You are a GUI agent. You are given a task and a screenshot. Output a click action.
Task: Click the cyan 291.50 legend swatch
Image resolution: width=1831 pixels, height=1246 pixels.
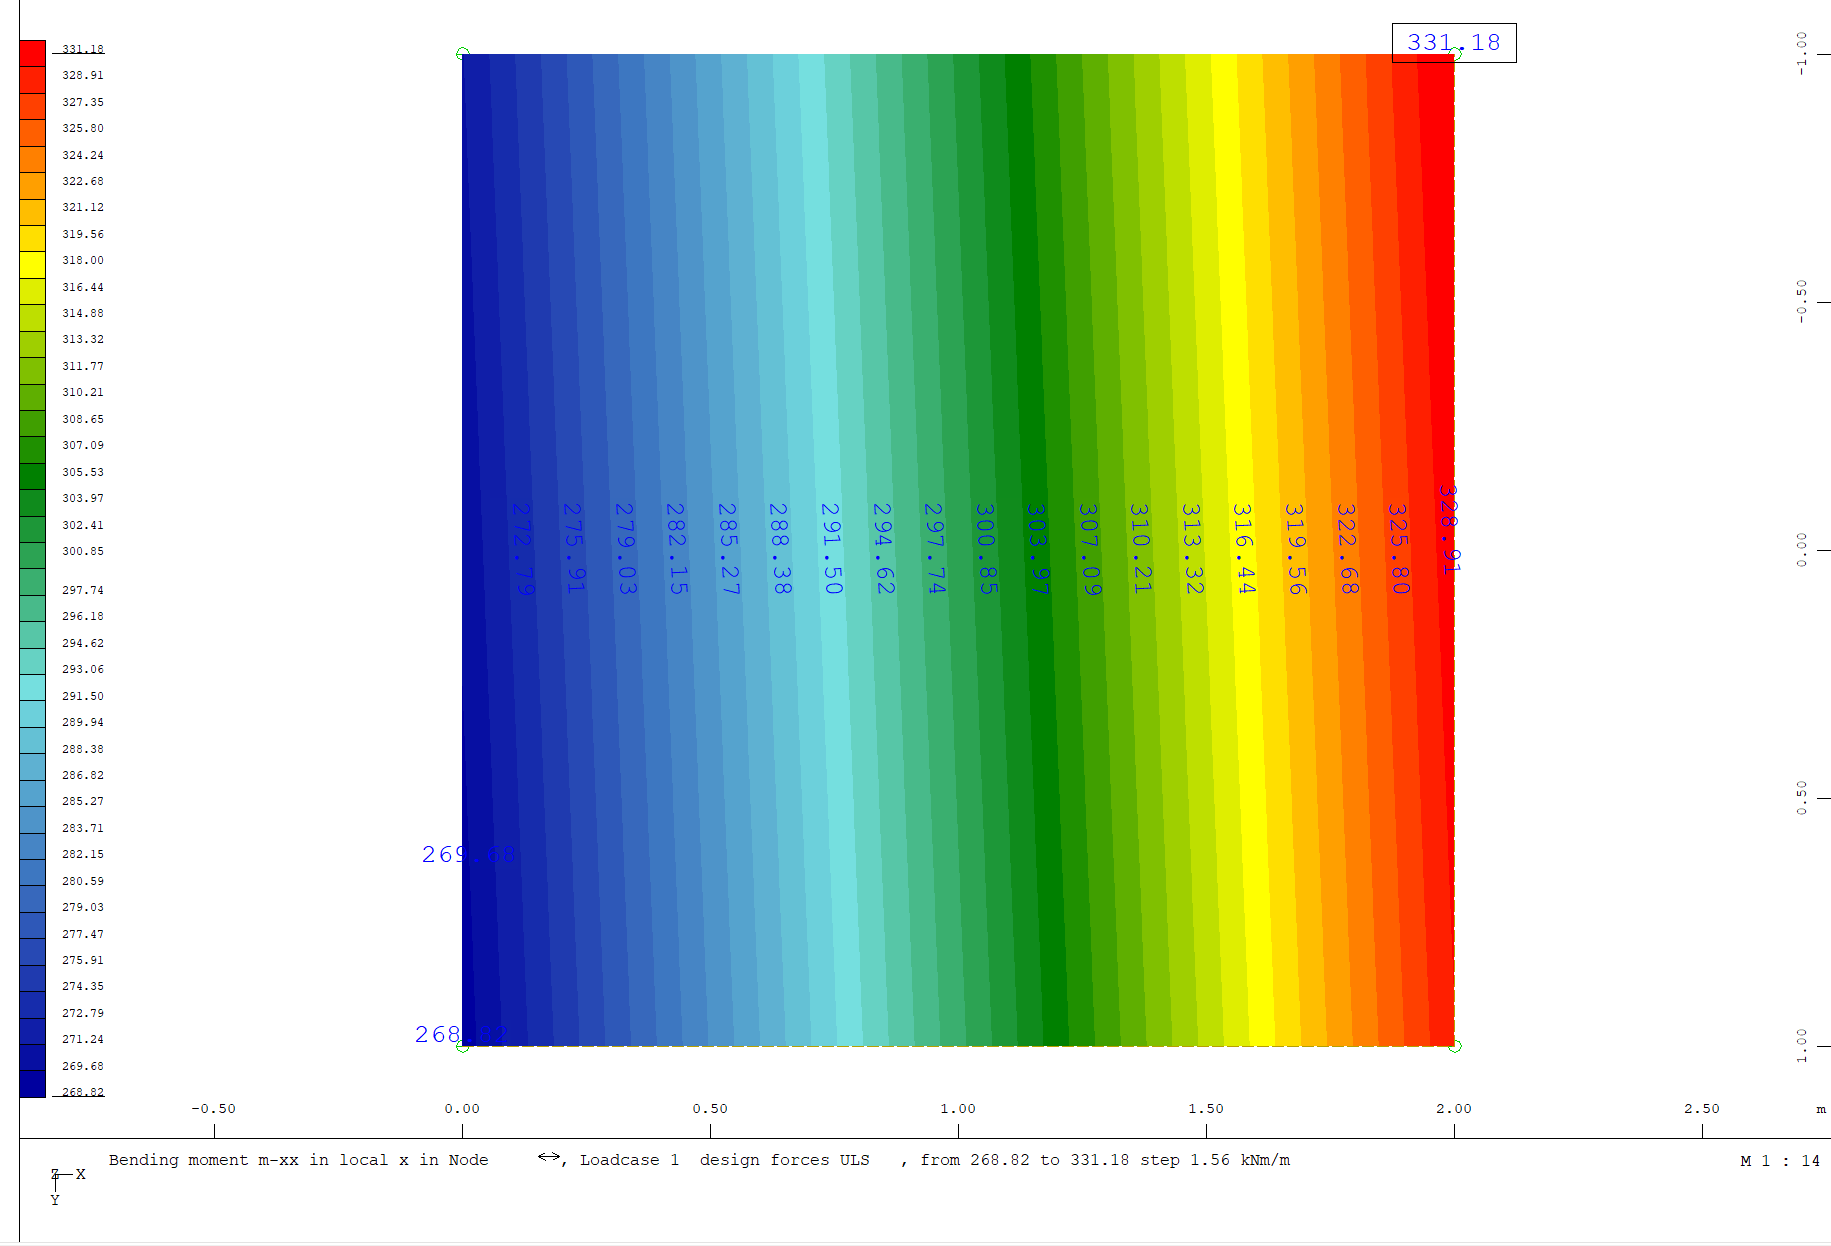click(33, 688)
